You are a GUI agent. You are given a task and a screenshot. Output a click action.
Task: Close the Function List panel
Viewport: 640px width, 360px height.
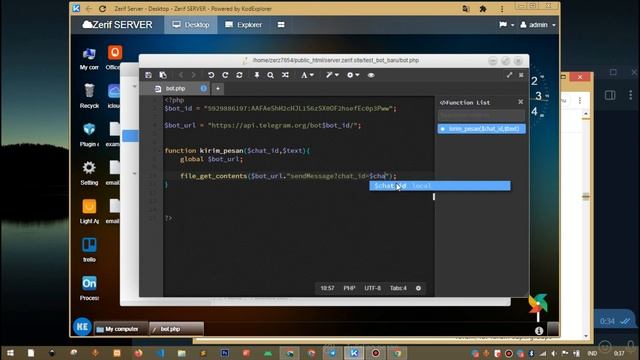(520, 102)
